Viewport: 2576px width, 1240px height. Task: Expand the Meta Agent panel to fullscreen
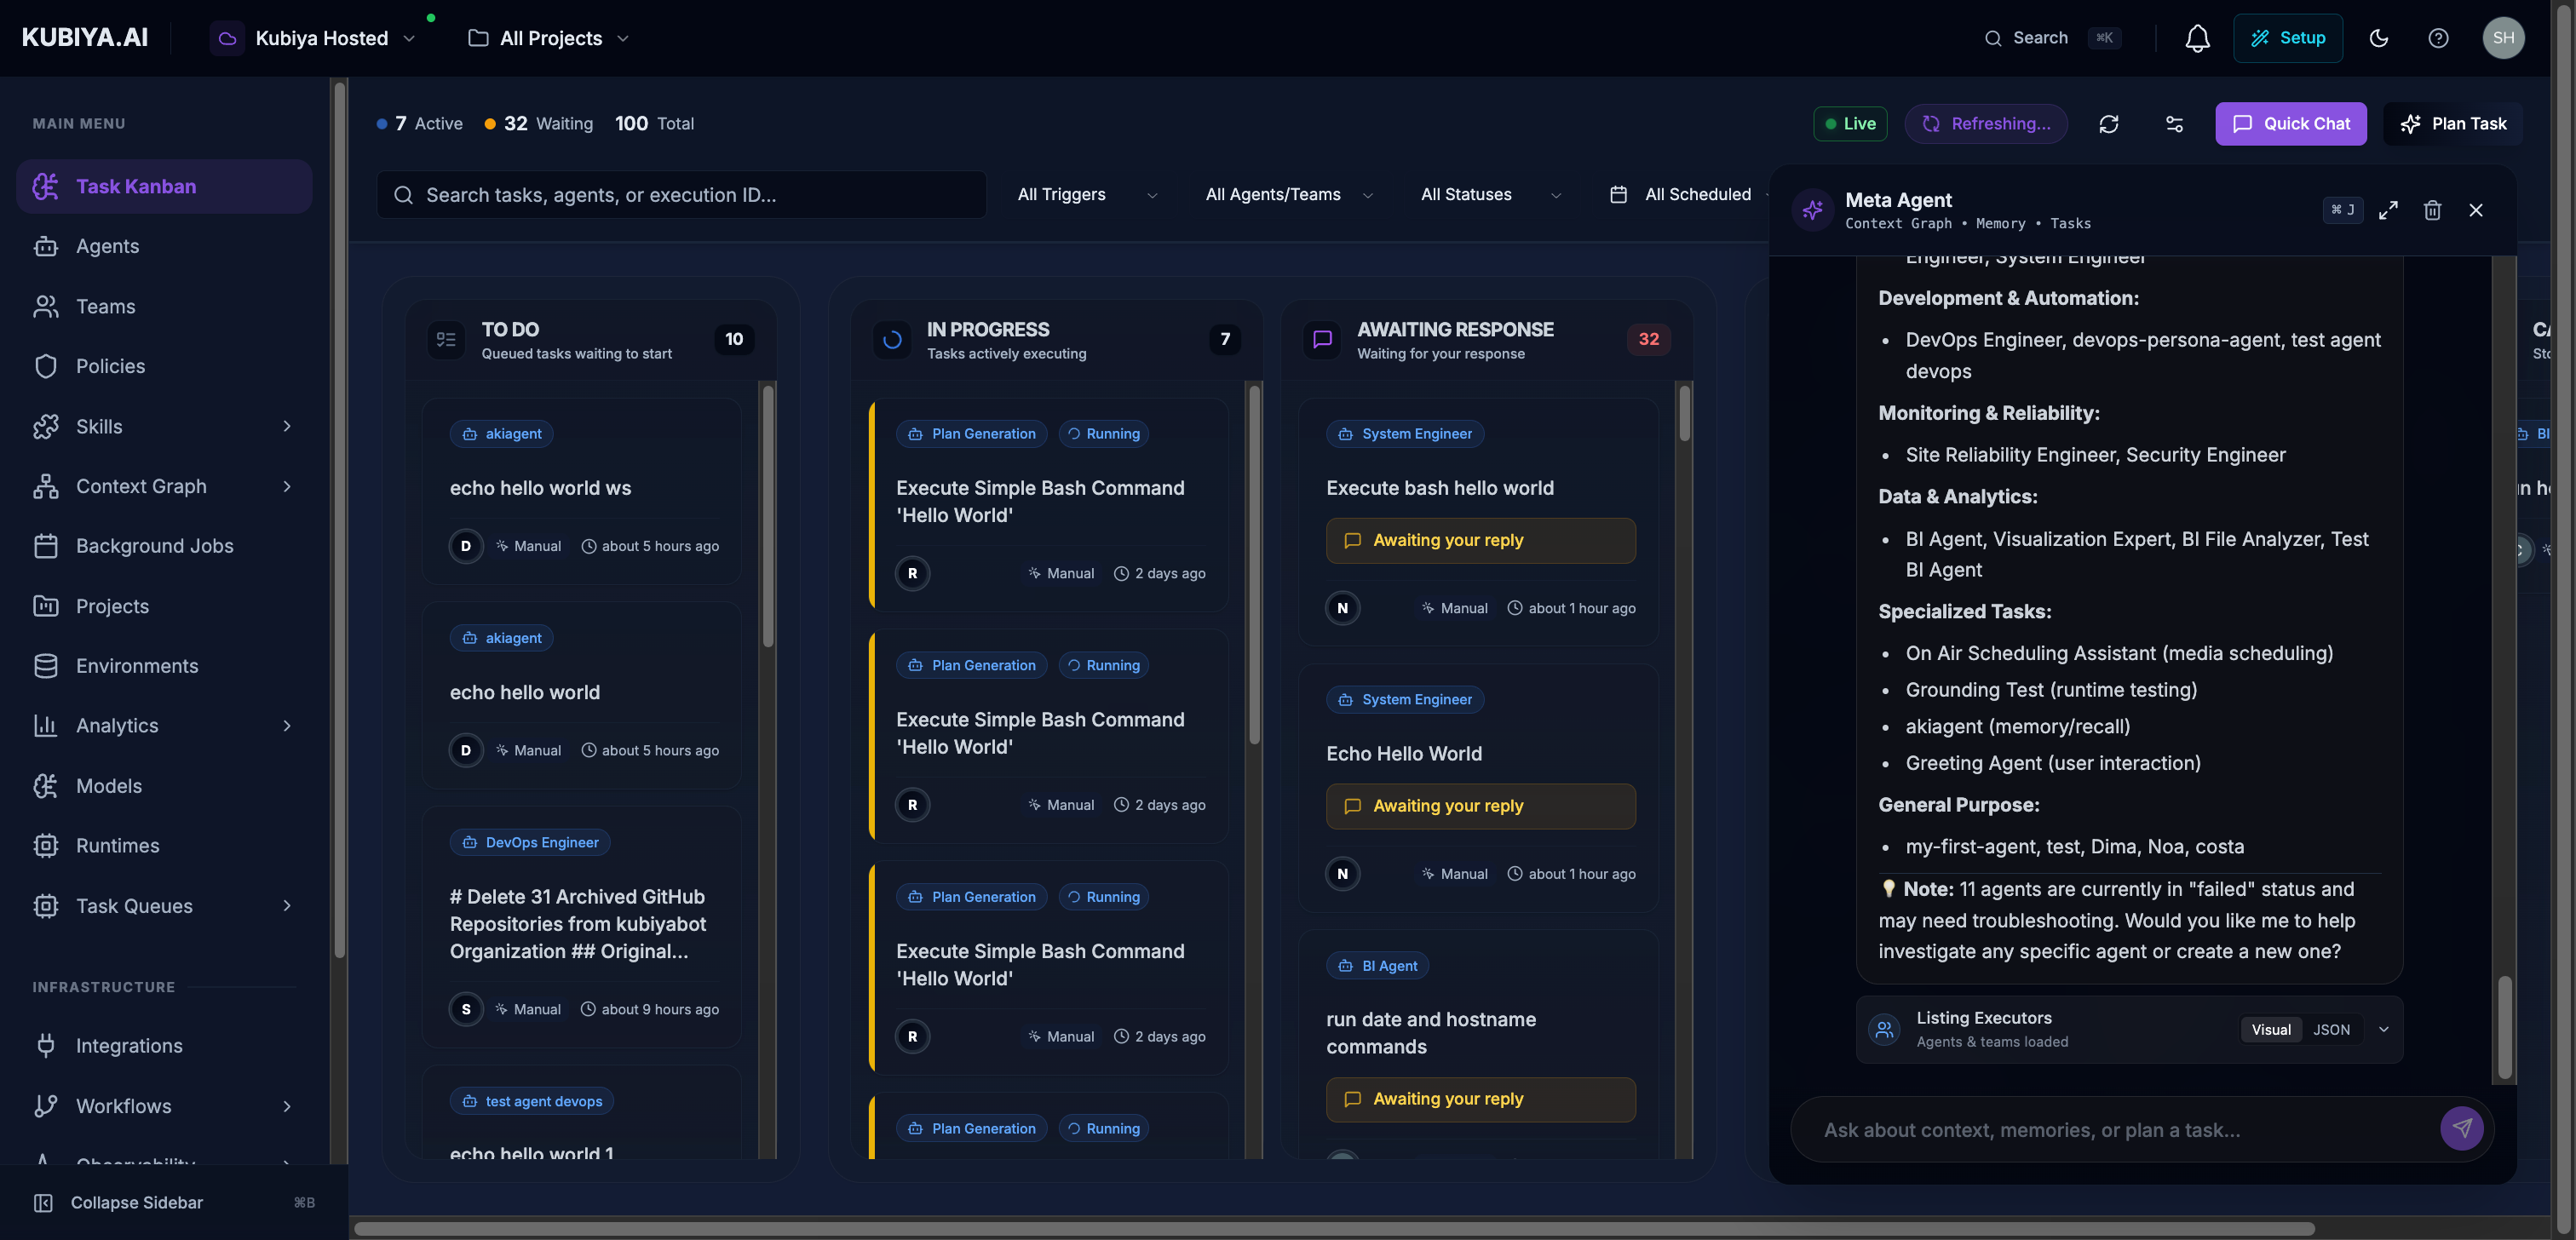(x=2389, y=210)
